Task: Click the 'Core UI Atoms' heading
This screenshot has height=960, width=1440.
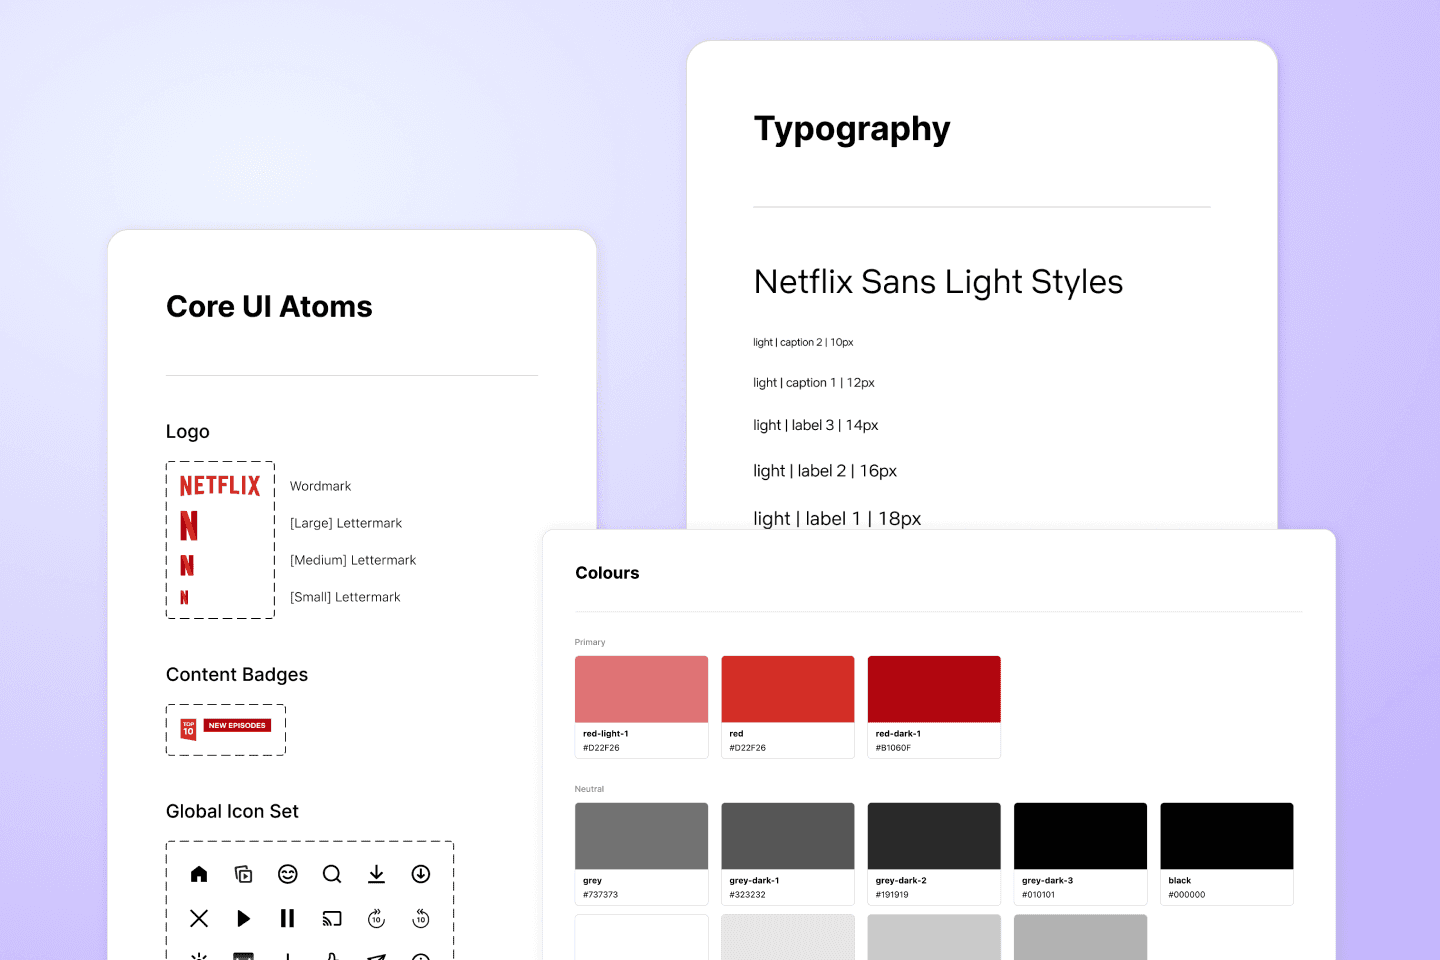Action: click(269, 307)
